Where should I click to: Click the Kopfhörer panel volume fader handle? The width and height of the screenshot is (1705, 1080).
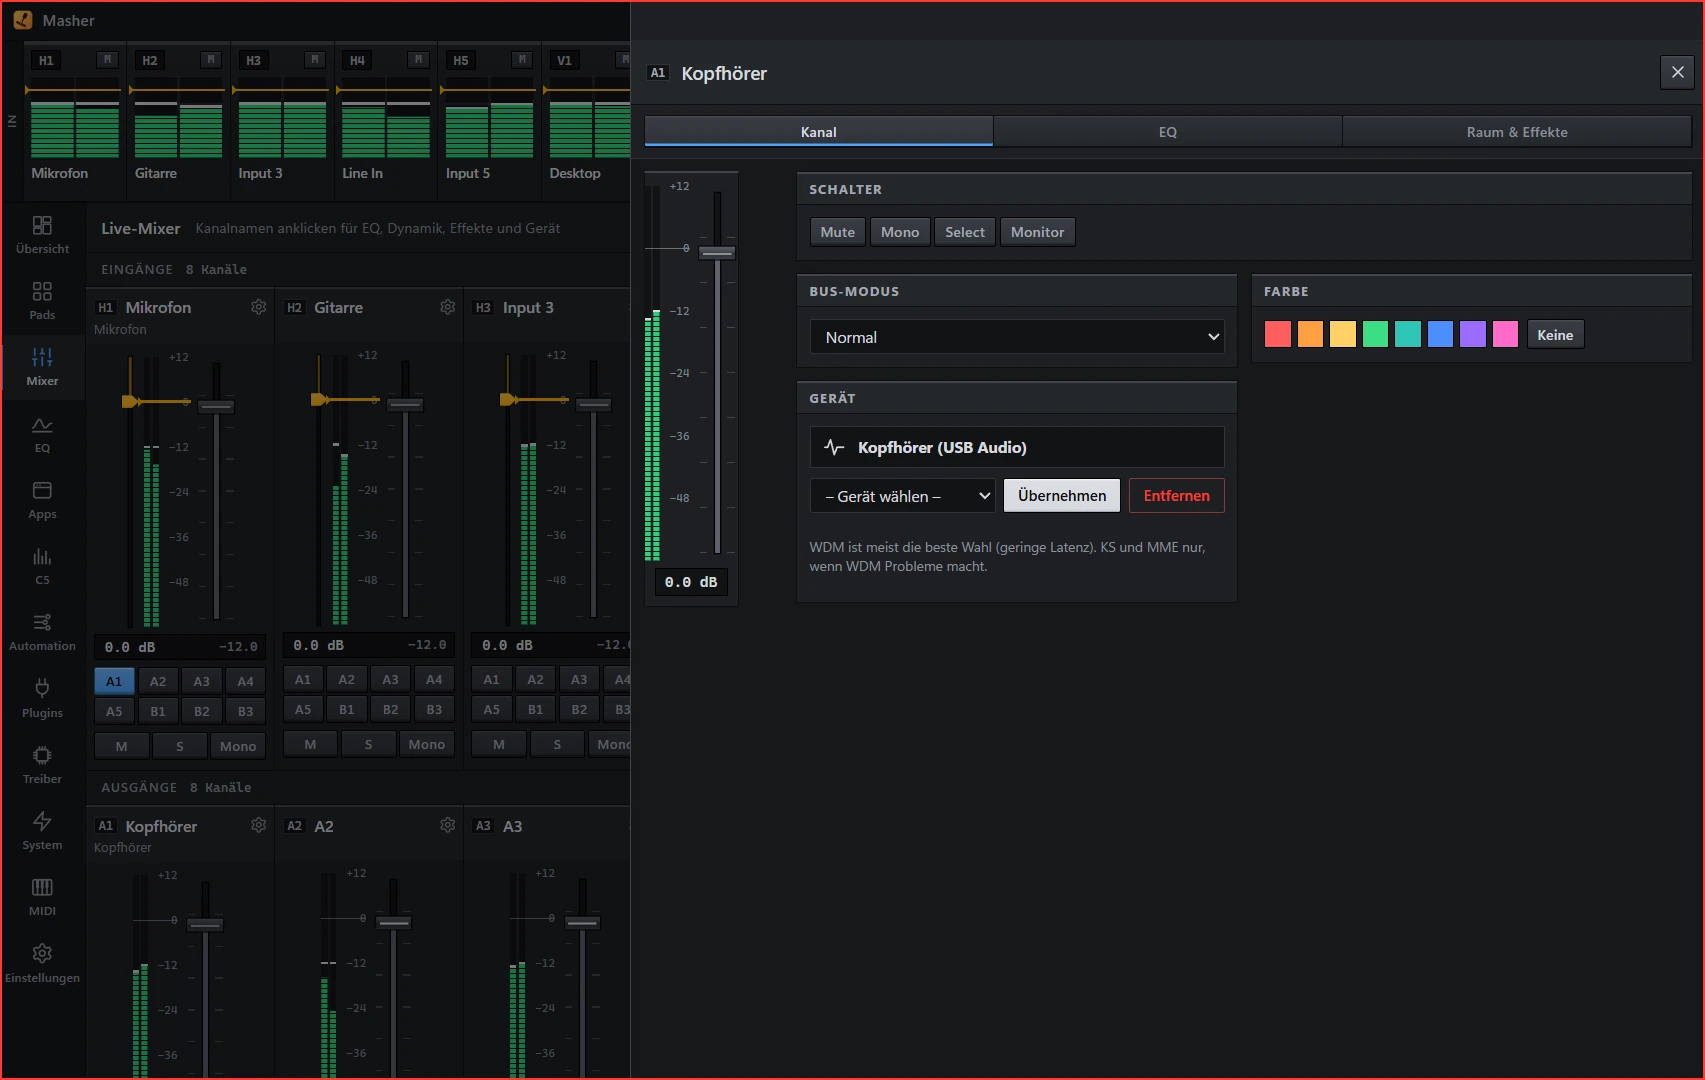click(x=717, y=252)
